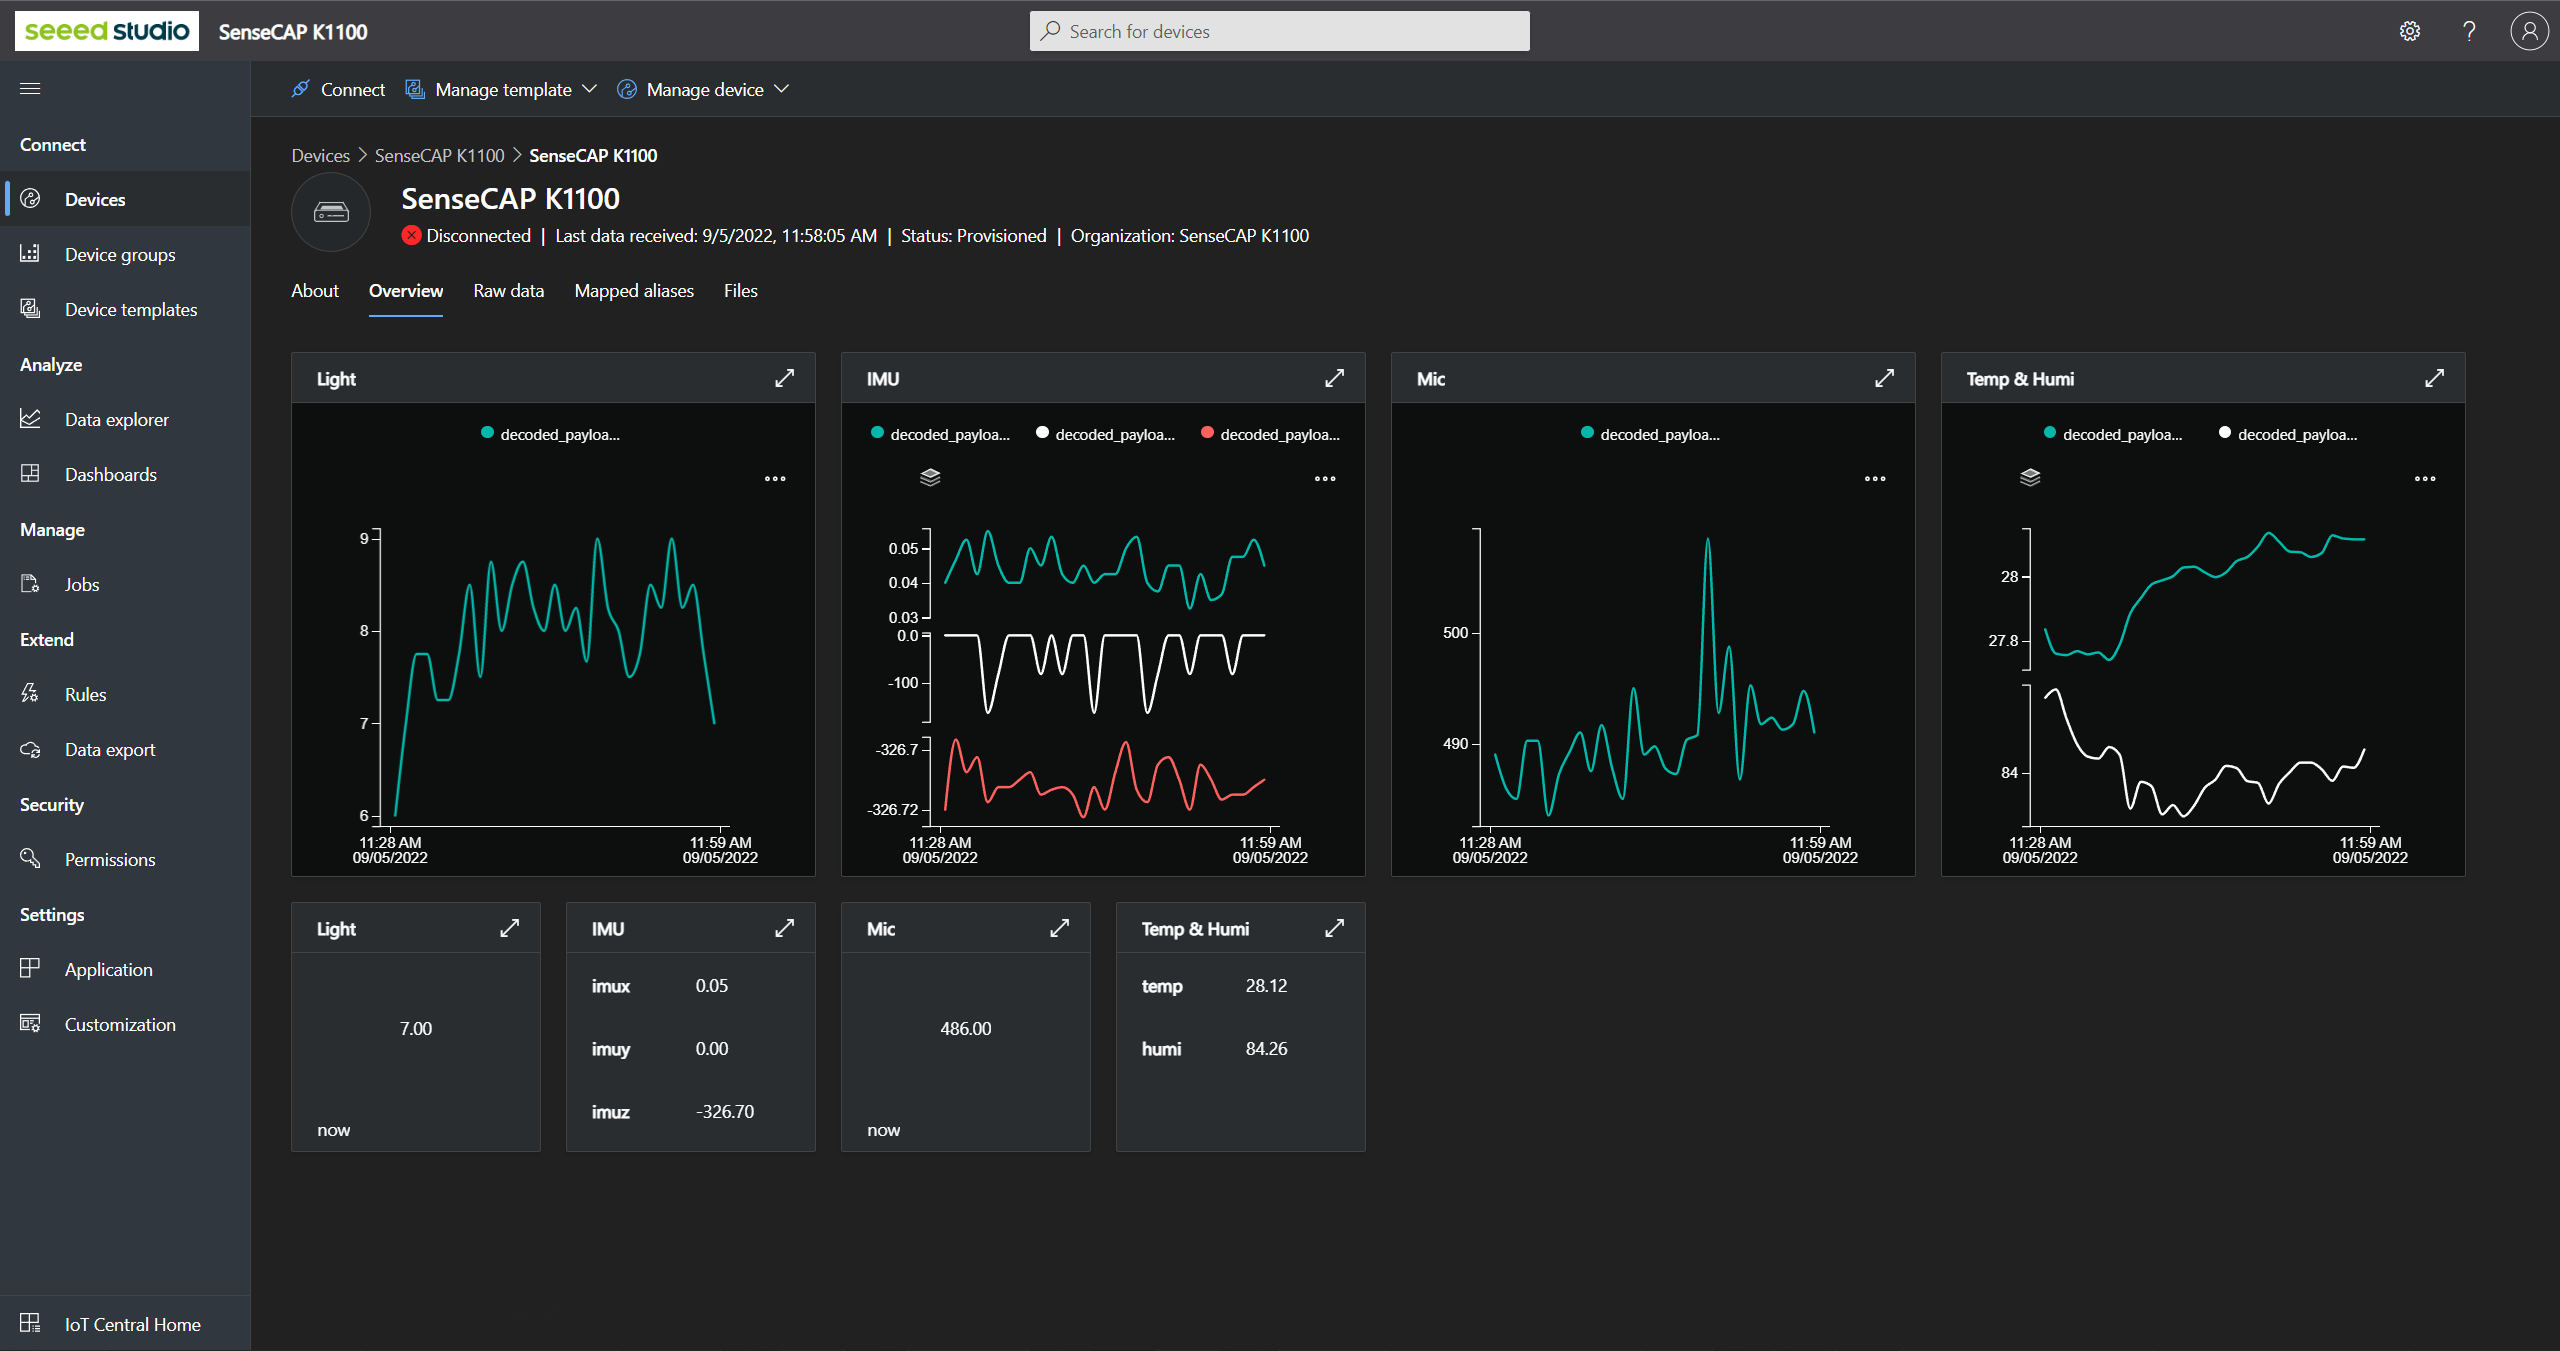The width and height of the screenshot is (2560, 1351).
Task: Open the Manage template dropdown
Action: [x=502, y=89]
